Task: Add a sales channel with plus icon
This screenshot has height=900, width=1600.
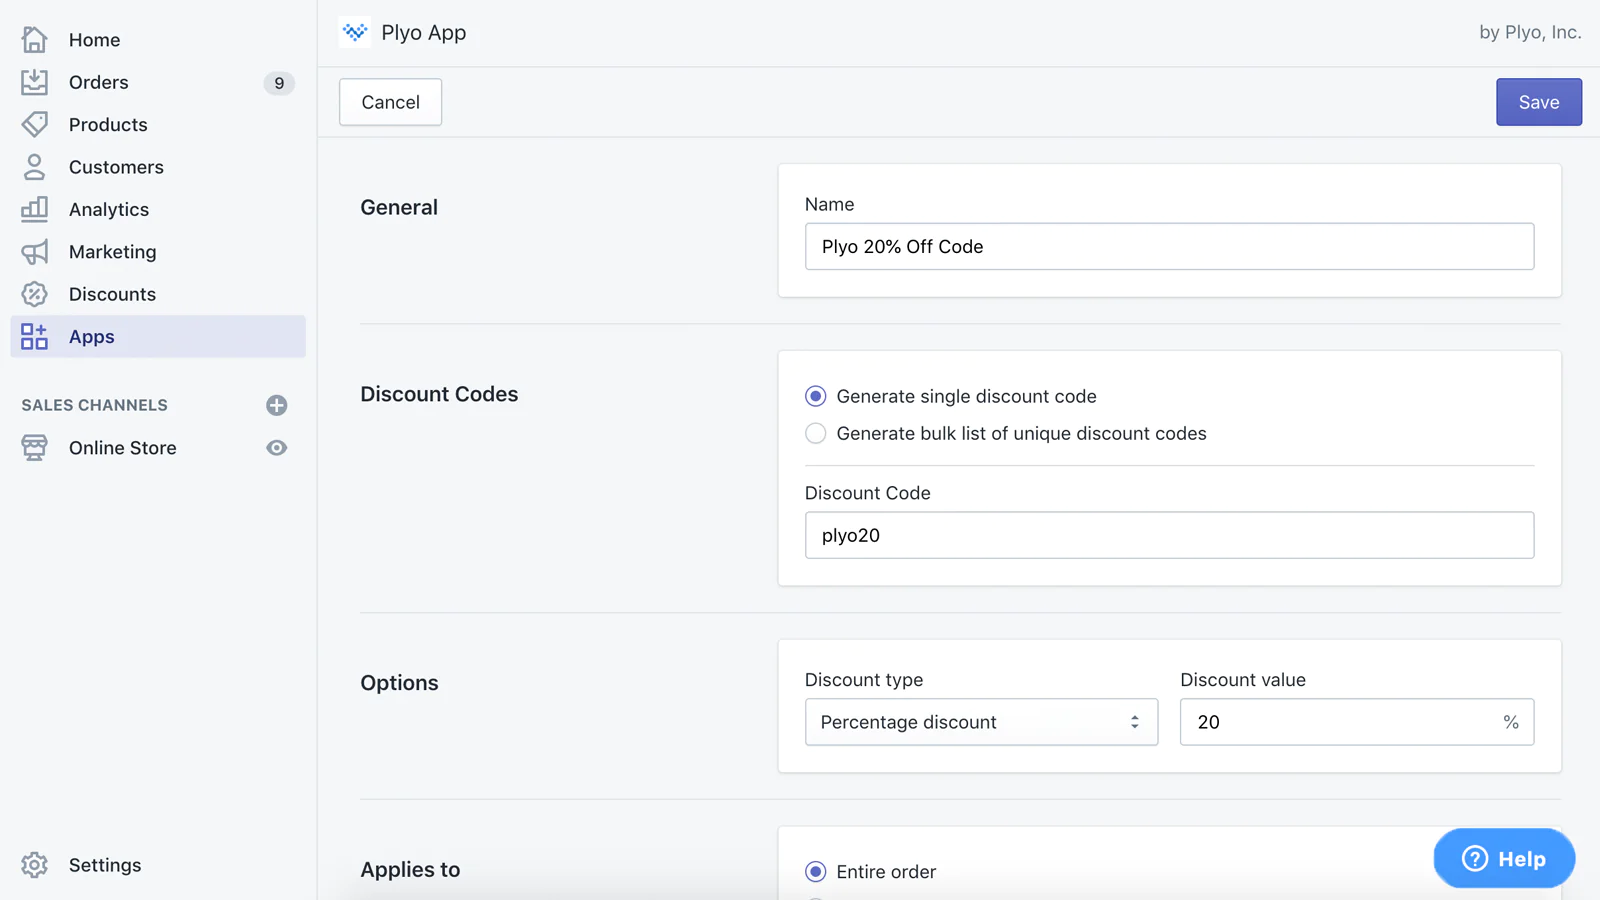Action: 277,405
